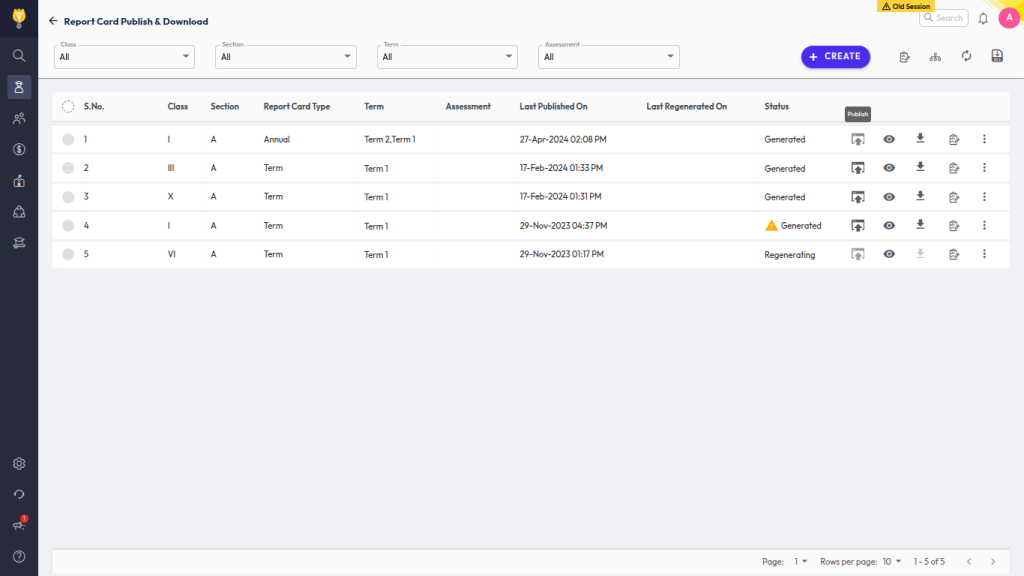Go back using the arrow beside Report Card title
This screenshot has height=576, width=1024.
tap(53, 21)
